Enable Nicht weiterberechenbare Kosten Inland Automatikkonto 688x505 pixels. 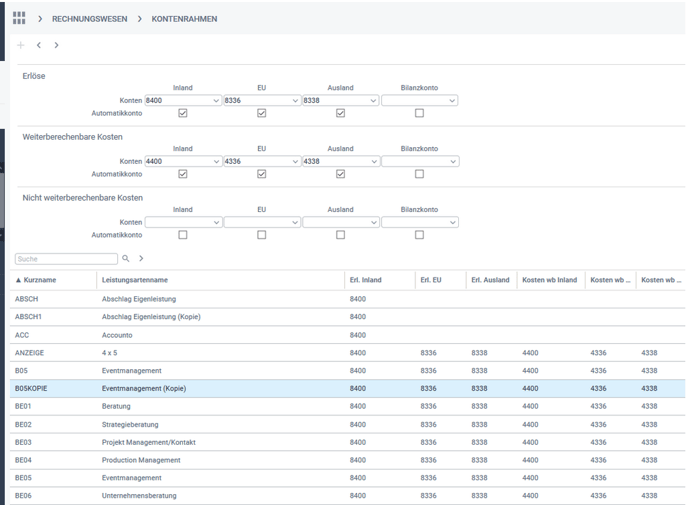[x=182, y=235]
